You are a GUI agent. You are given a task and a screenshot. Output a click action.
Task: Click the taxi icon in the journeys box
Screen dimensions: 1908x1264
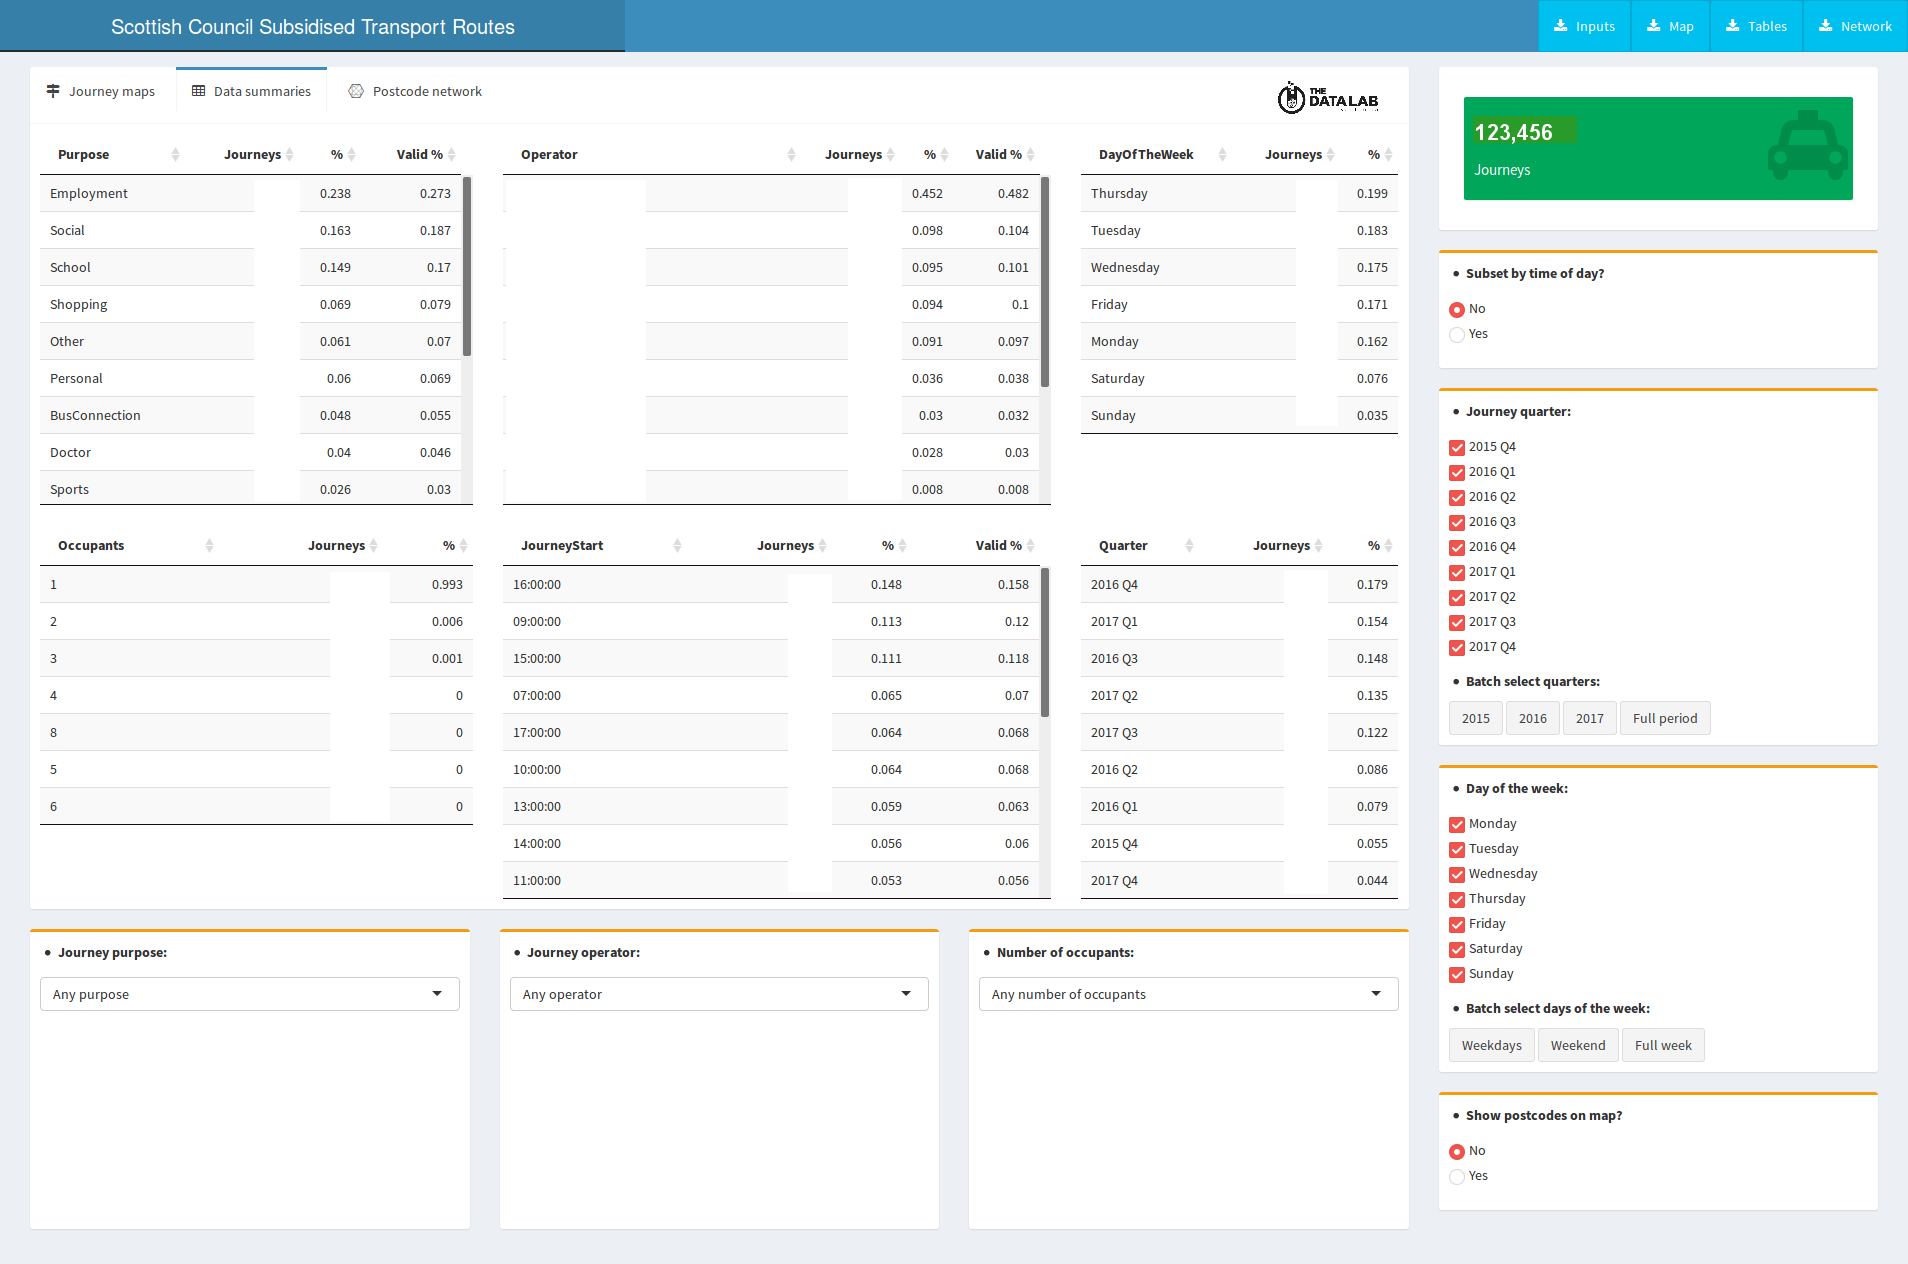pos(1807,146)
